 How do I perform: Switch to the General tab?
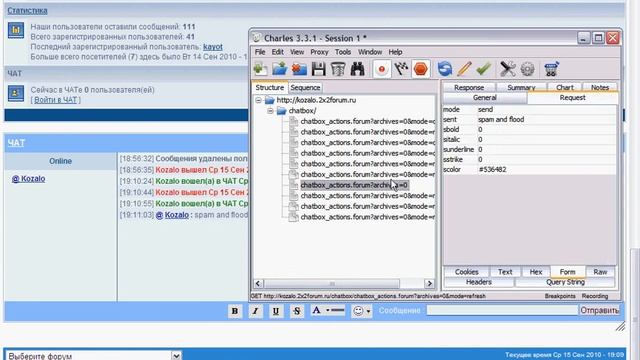coord(485,98)
